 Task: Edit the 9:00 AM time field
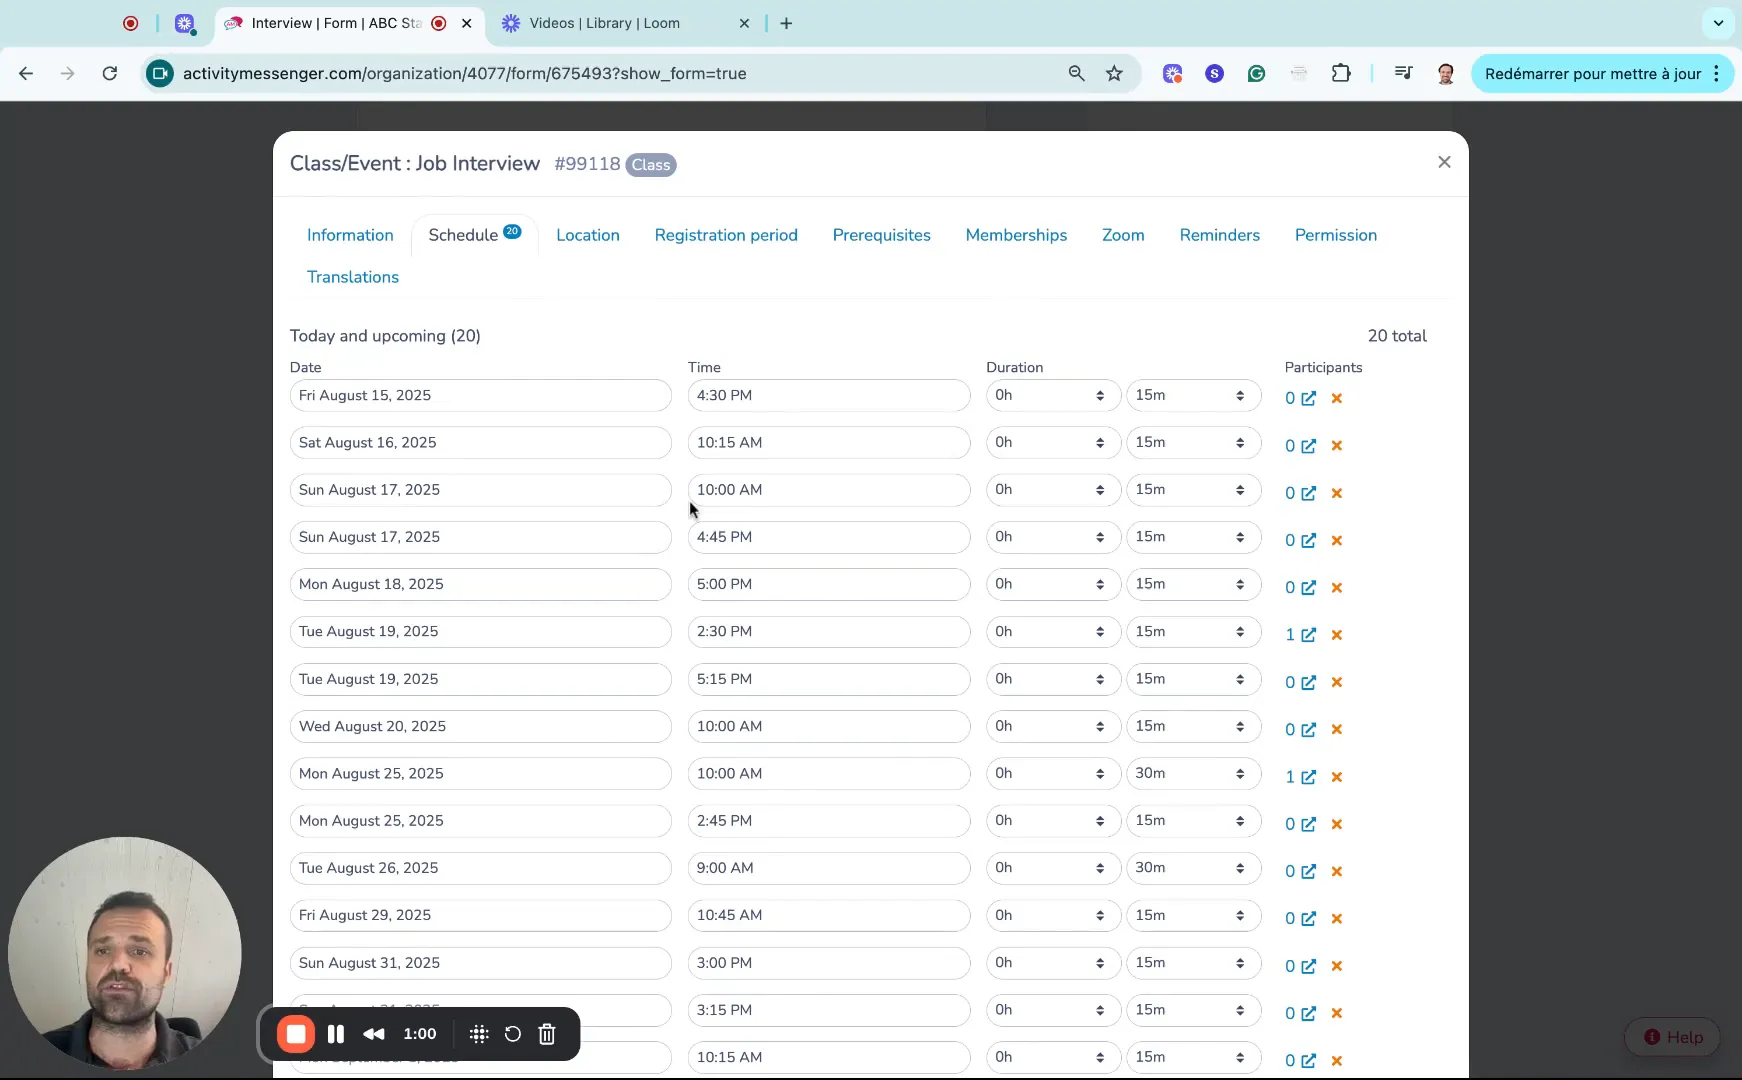(x=828, y=868)
